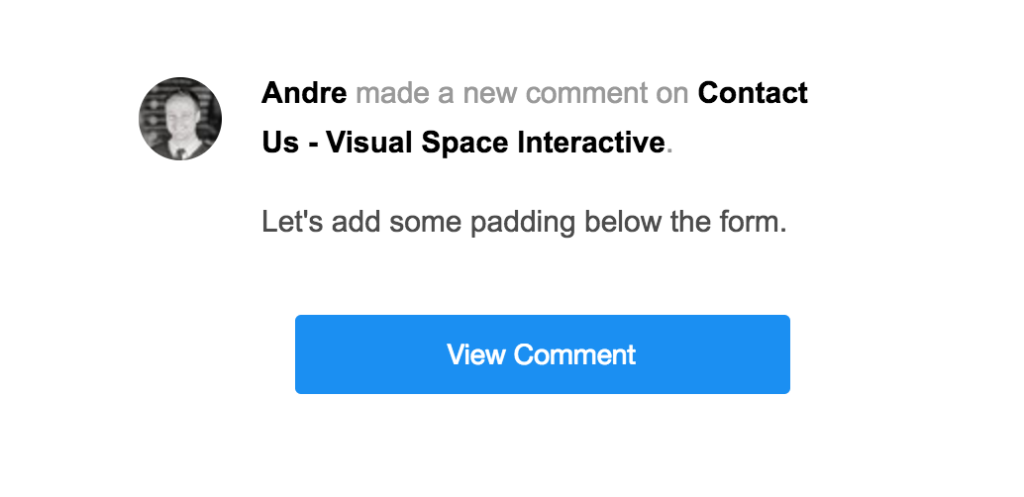Click the word "Interactive" in the page title
This screenshot has height=497, width=1024.
[x=590, y=143]
